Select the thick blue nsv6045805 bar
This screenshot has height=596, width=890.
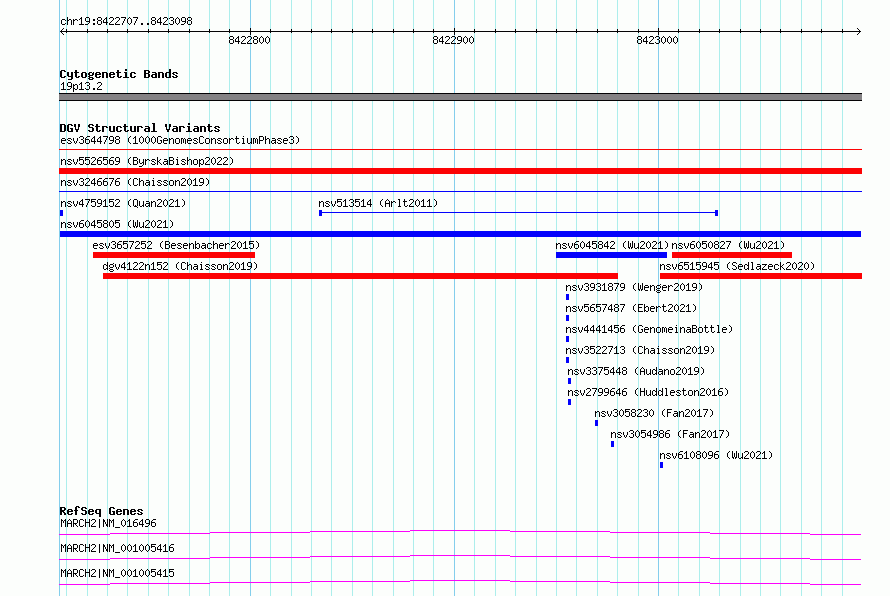460,234
